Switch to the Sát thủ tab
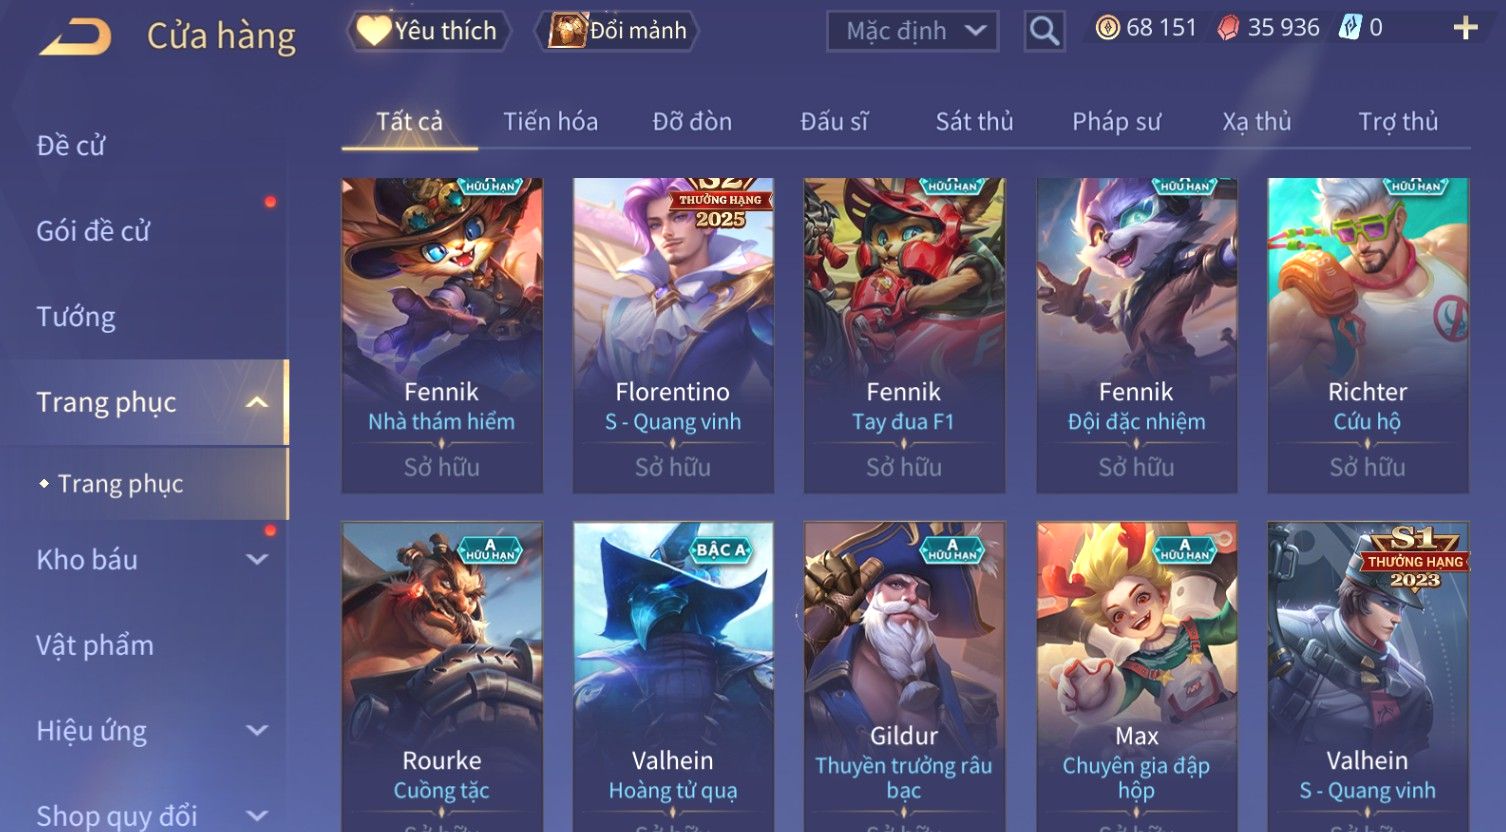This screenshot has height=832, width=1506. 974,122
